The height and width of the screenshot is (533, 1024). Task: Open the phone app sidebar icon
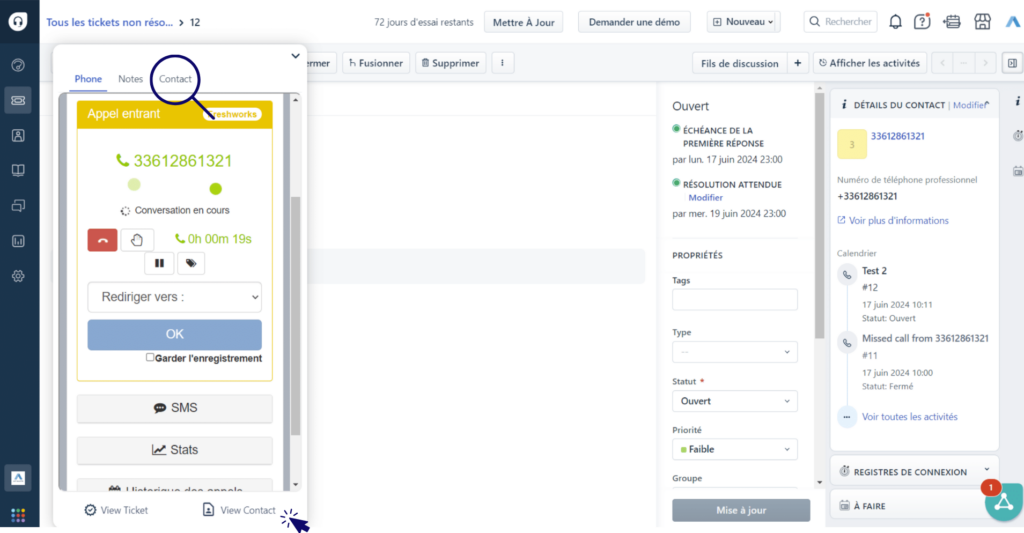coord(18,478)
